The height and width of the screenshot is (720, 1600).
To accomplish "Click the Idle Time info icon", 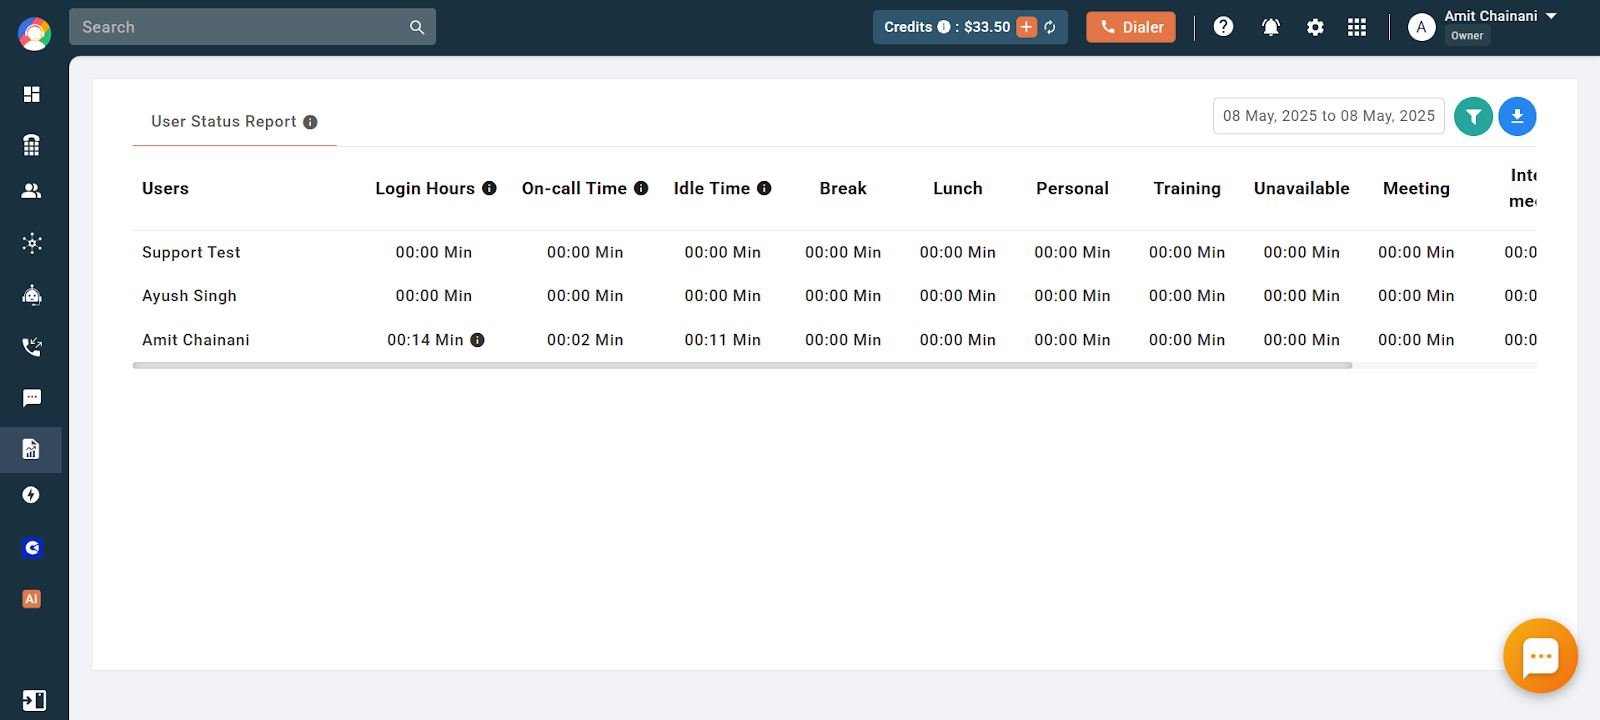I will [x=764, y=188].
